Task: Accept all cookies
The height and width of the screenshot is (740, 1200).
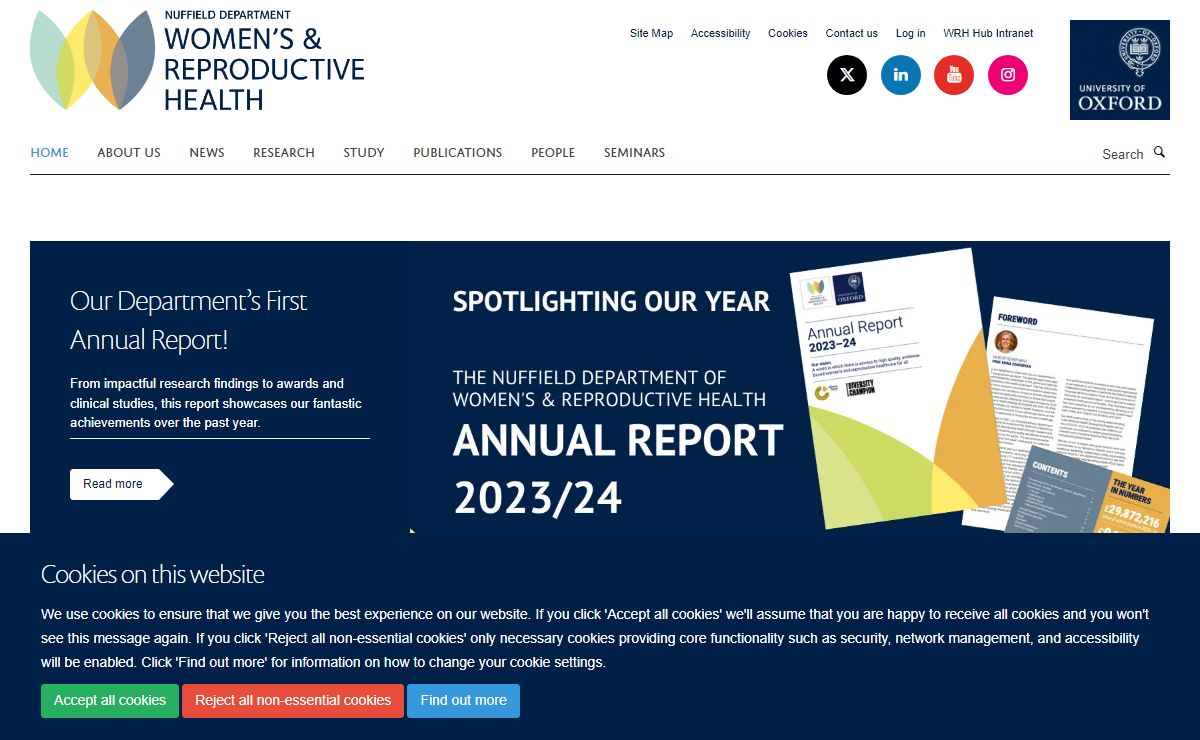Action: coord(110,701)
